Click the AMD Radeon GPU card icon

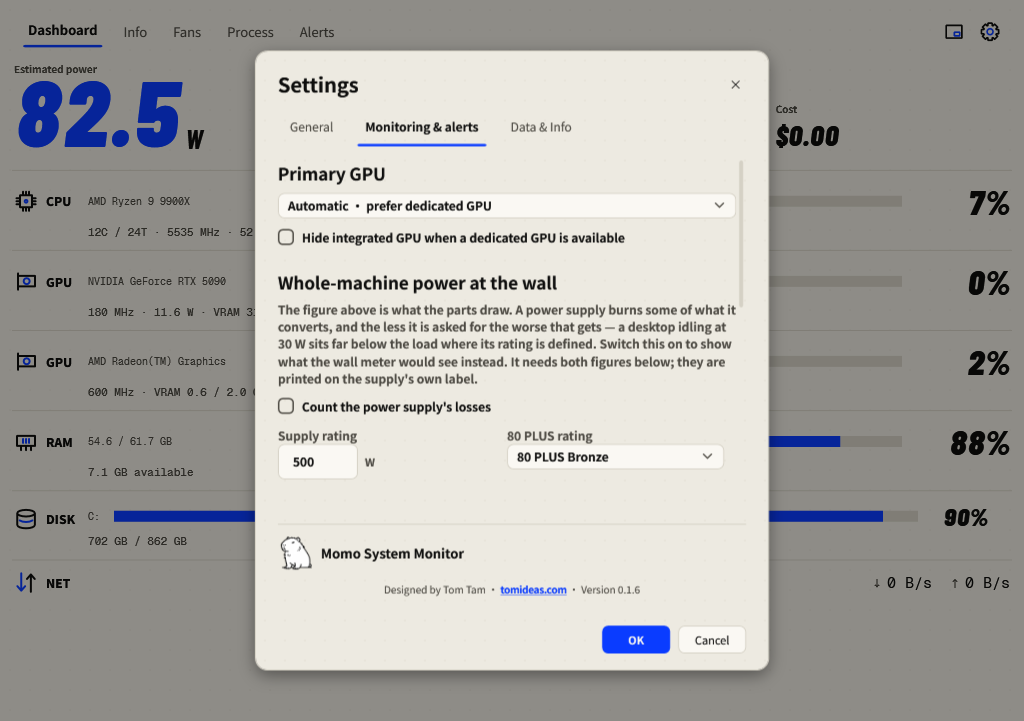click(26, 361)
